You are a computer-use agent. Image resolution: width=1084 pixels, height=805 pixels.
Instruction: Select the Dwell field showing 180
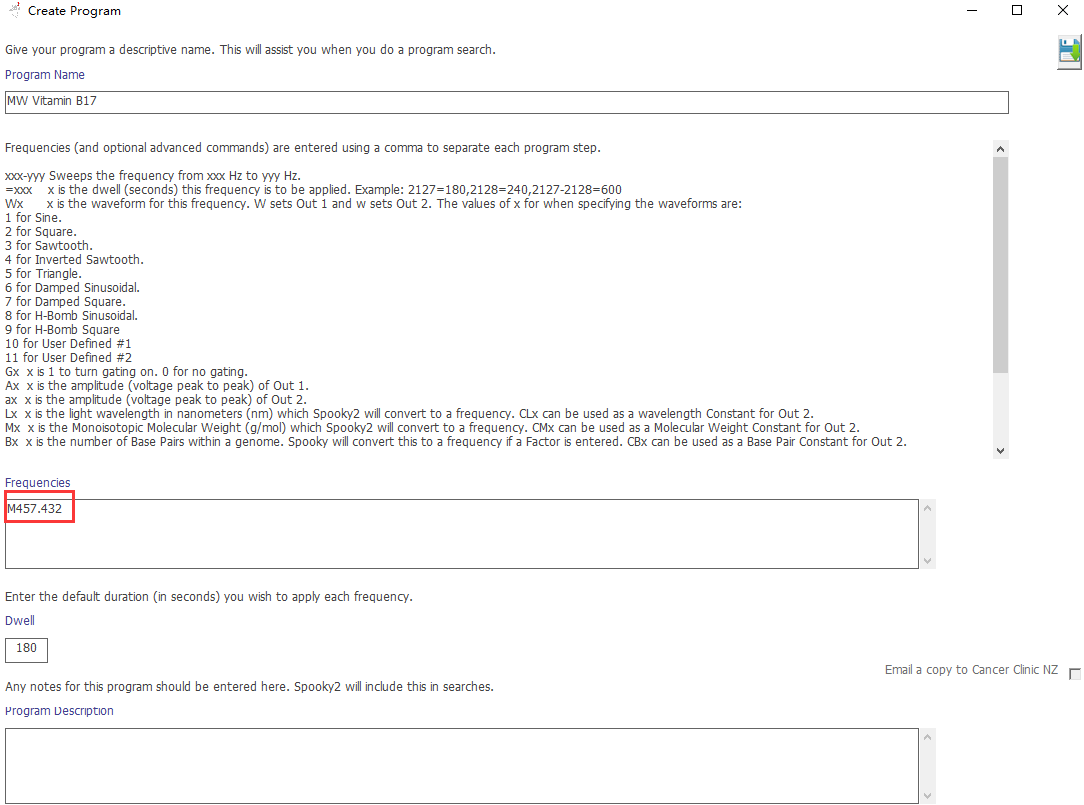click(x=26, y=649)
